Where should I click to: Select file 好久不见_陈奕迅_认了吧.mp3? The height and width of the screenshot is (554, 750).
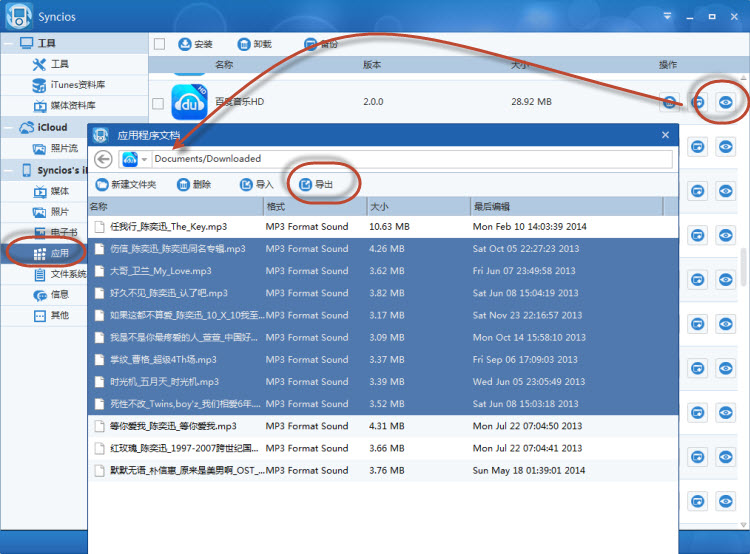383,293
